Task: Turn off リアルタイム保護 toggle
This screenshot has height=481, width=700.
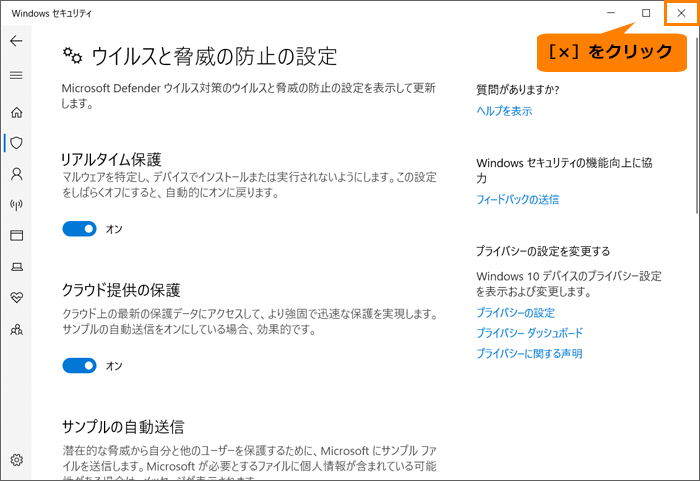Action: point(79,229)
